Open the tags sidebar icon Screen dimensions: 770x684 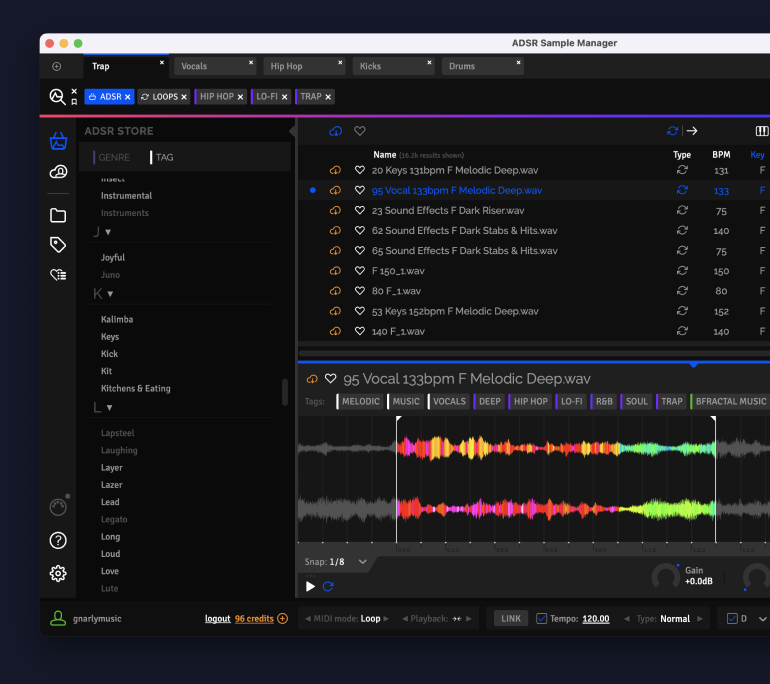[x=58, y=245]
